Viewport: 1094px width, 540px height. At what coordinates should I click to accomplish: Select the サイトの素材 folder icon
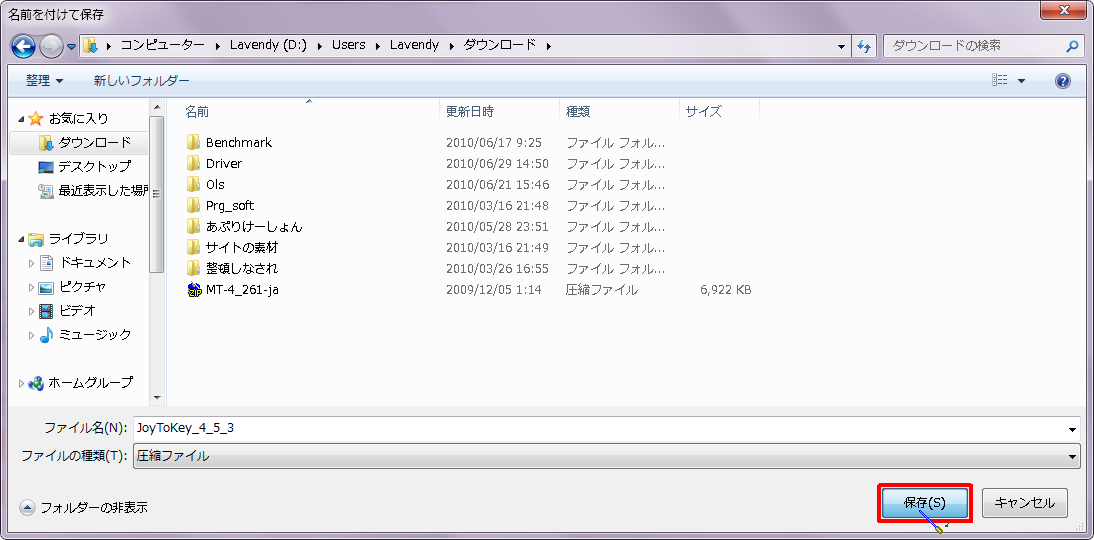(194, 247)
